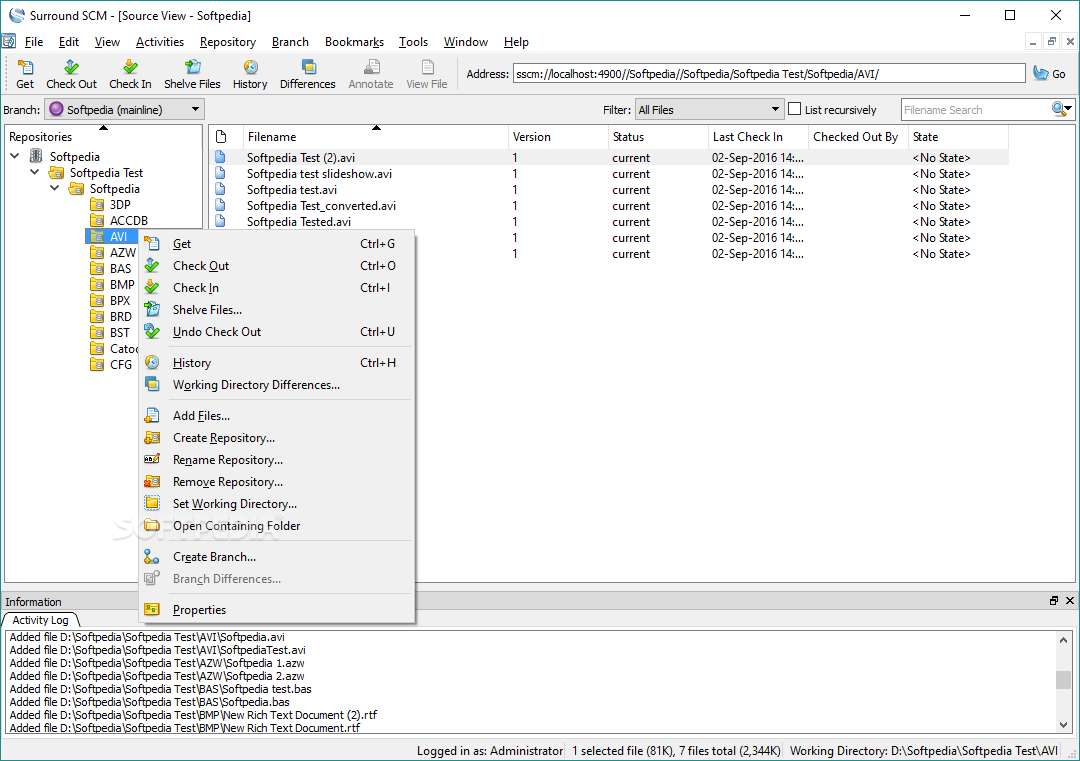Image resolution: width=1080 pixels, height=761 pixels.
Task: Sort by the Status column header
Action: [x=658, y=136]
